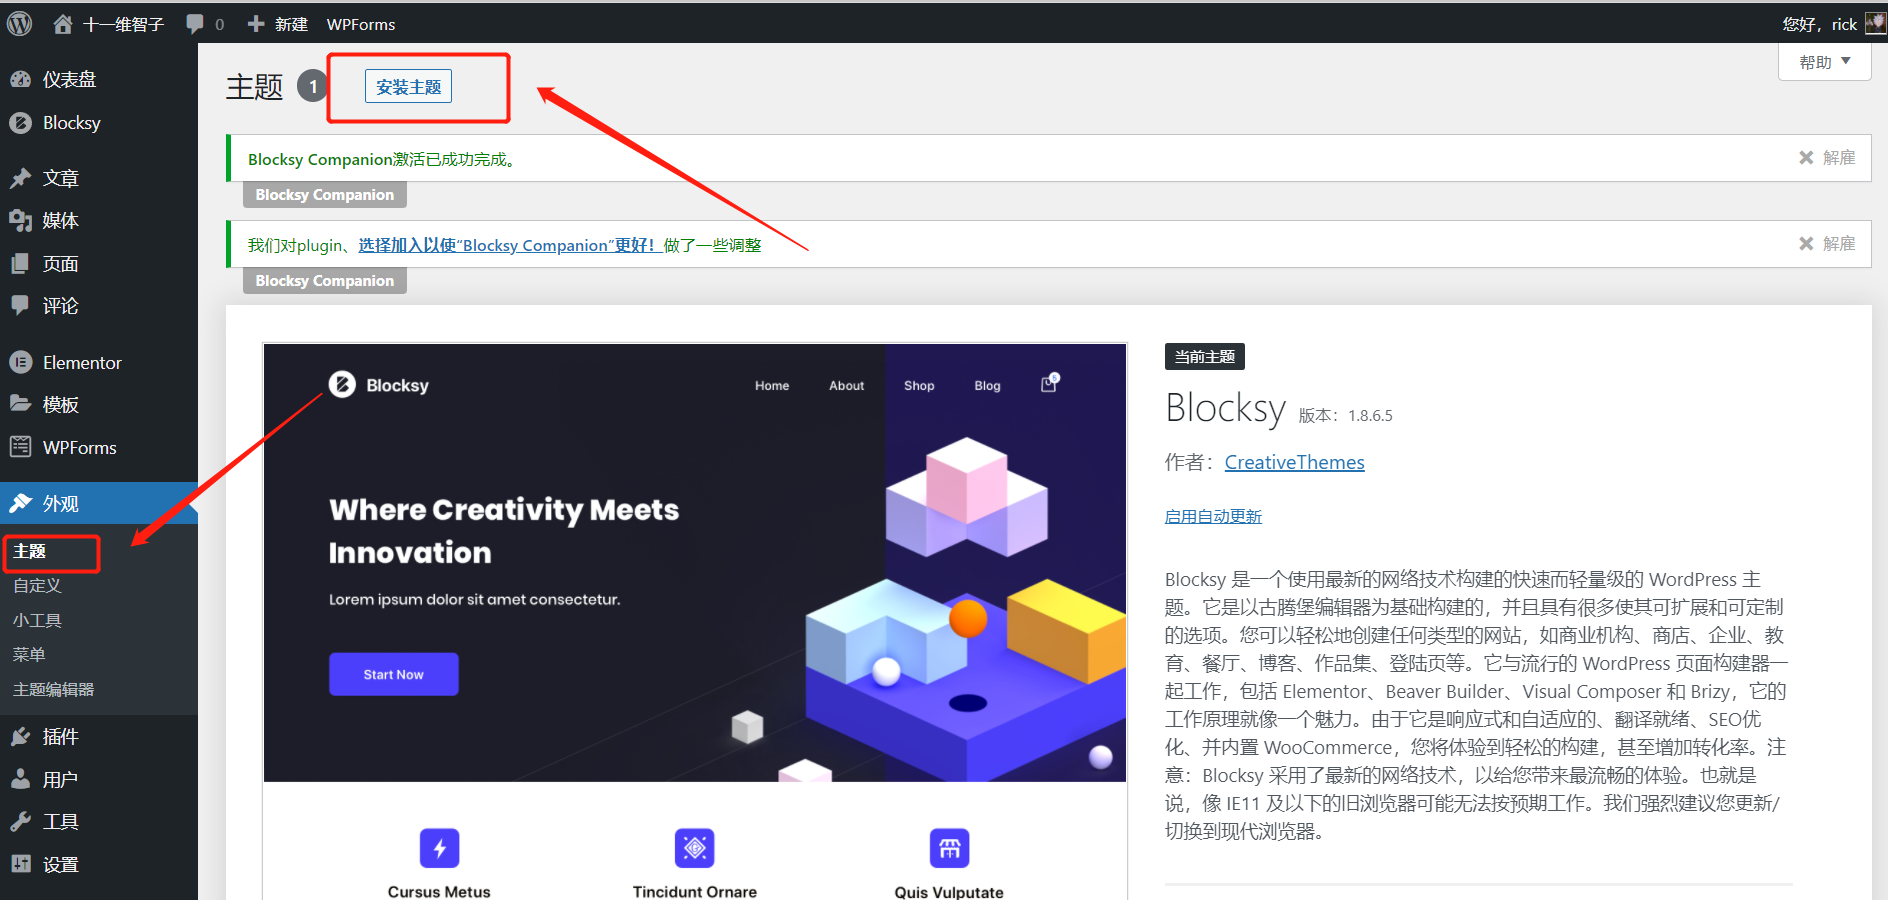Select 主题 submenu under 外观
Screen dimensions: 1888x900
[30, 551]
